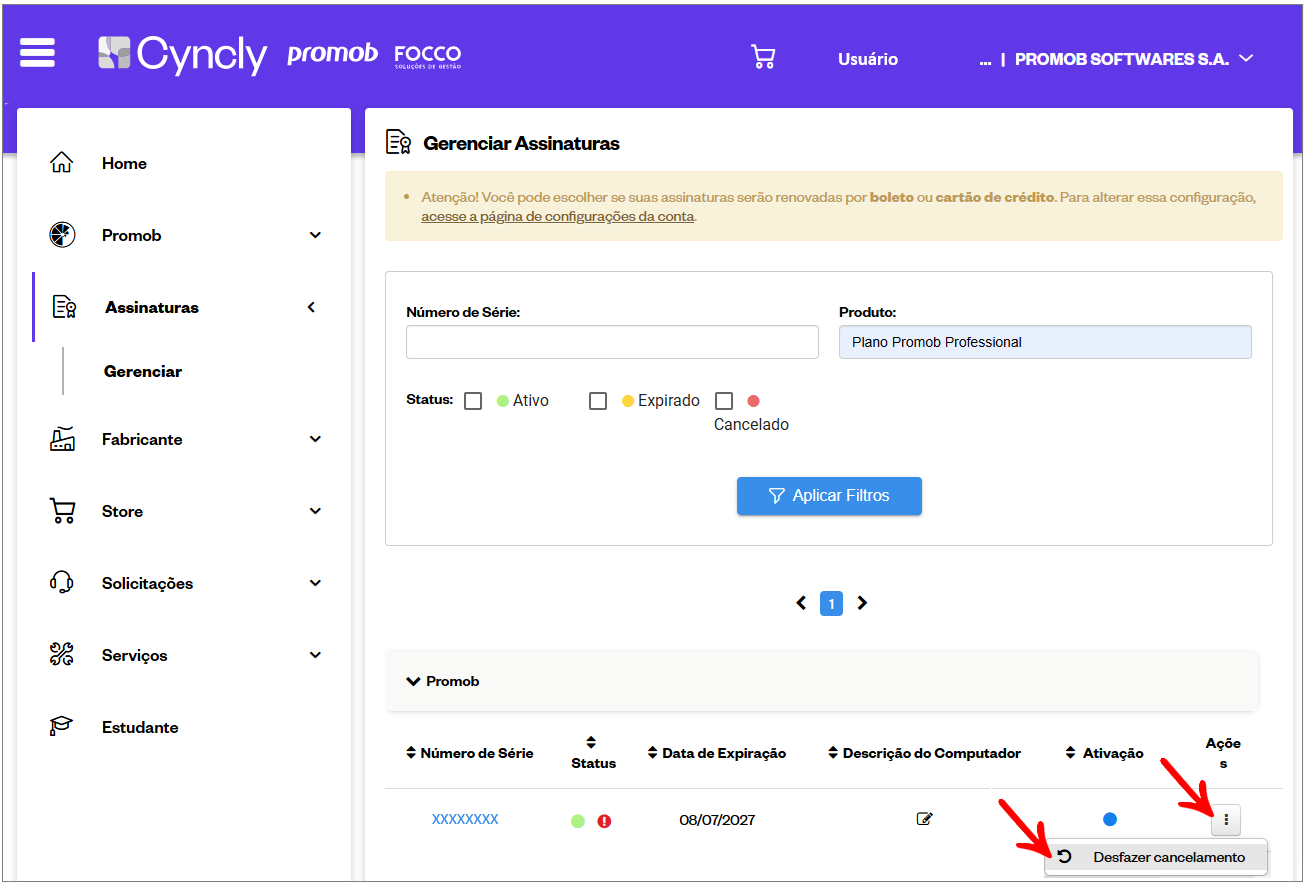Click the Promob sidebar globe icon
Screen dimensions: 1315x893
pos(62,235)
